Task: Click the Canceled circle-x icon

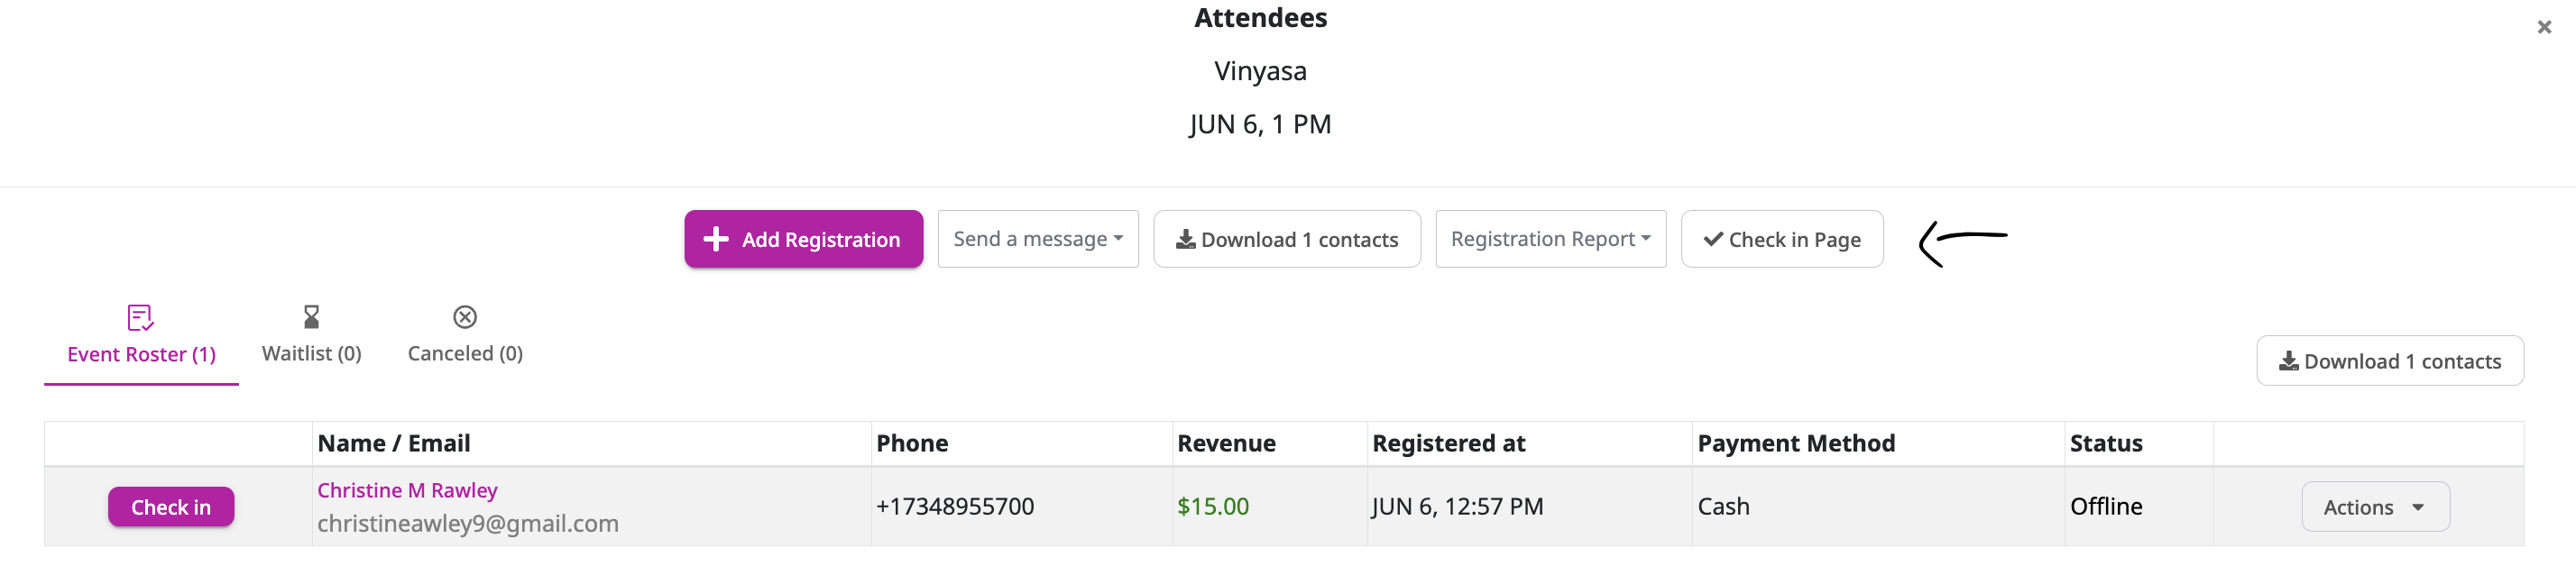Action: click(x=465, y=317)
